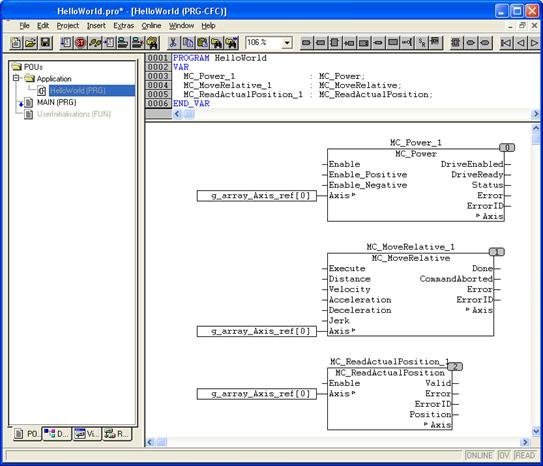The width and height of the screenshot is (543, 466).
Task: Click the New file toolbar icon
Action: 16,43
